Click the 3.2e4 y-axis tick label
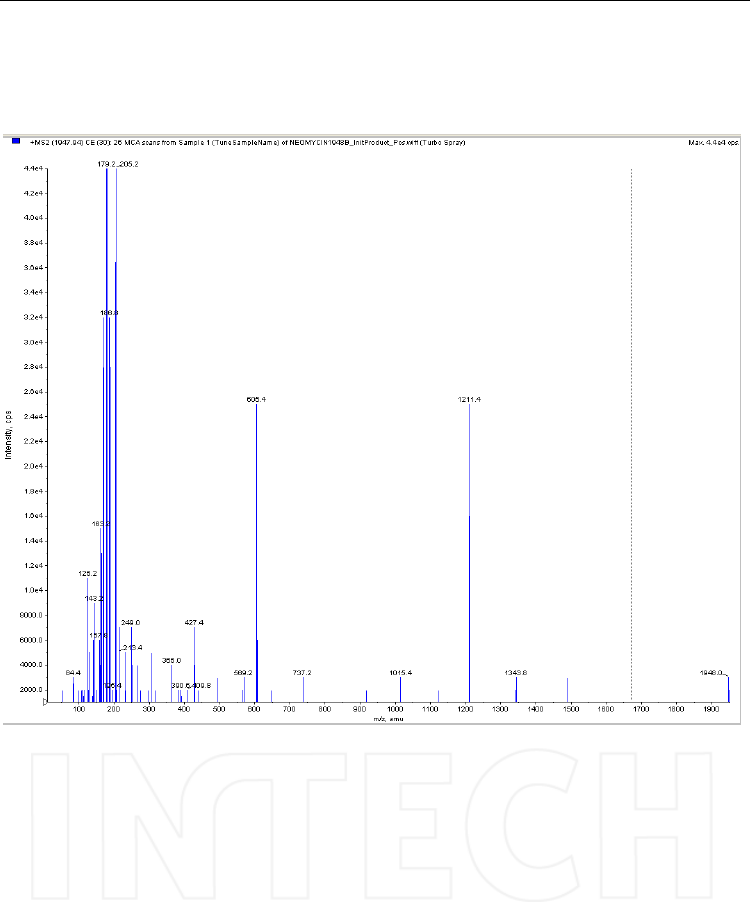The image size is (750, 902). pos(32,317)
